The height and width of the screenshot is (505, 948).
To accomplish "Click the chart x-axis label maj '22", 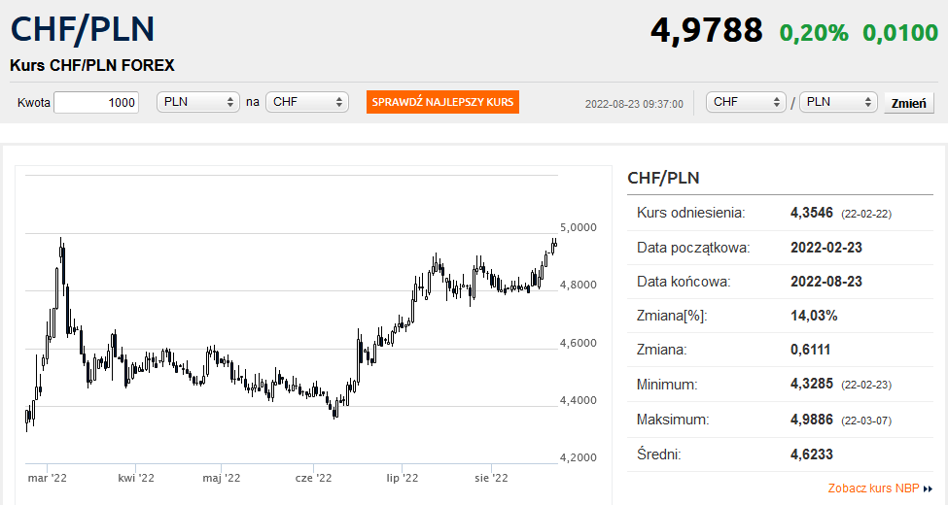I will pos(221,478).
